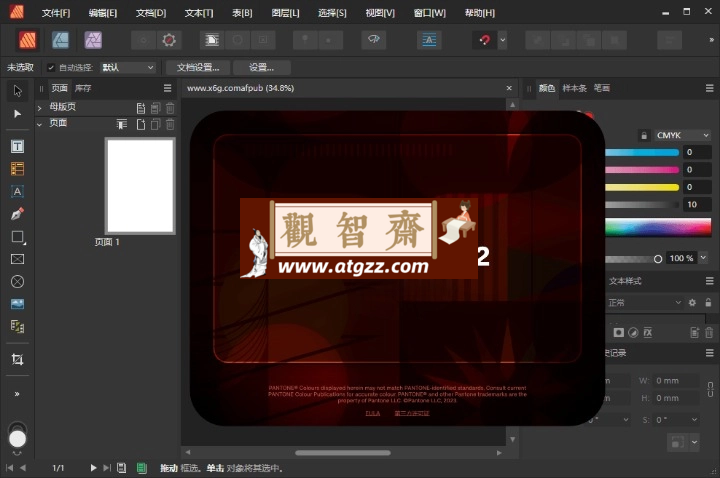The height and width of the screenshot is (478, 720).
Task: Open the colour panel hamburger menu
Action: [x=709, y=88]
